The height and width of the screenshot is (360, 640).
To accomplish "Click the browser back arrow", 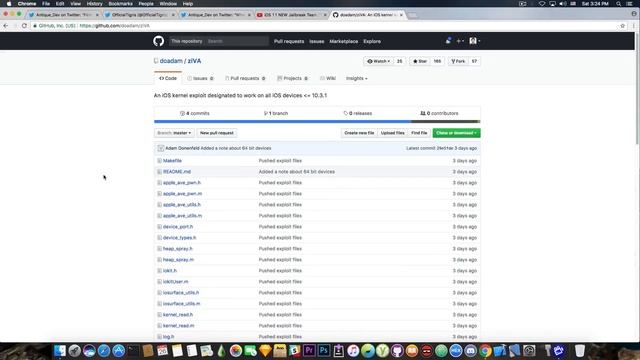I will (6, 26).
